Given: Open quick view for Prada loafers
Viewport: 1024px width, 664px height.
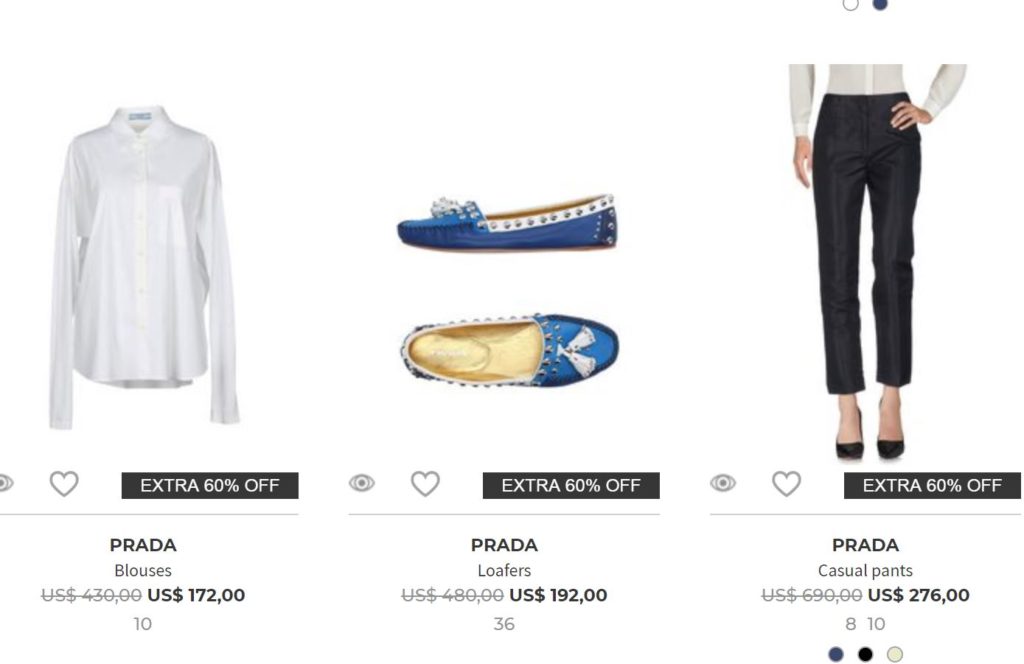Looking at the screenshot, I should click(361, 484).
